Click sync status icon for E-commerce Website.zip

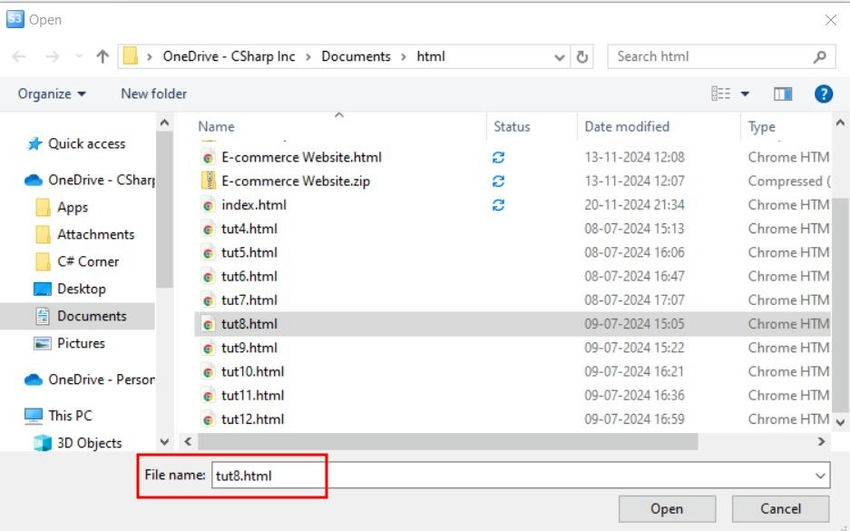click(x=498, y=181)
